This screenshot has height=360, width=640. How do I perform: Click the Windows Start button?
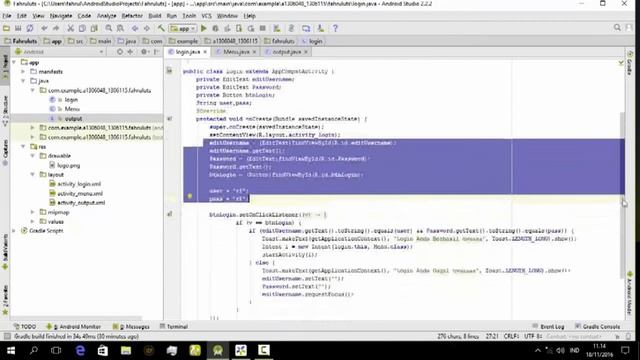[x=11, y=350]
